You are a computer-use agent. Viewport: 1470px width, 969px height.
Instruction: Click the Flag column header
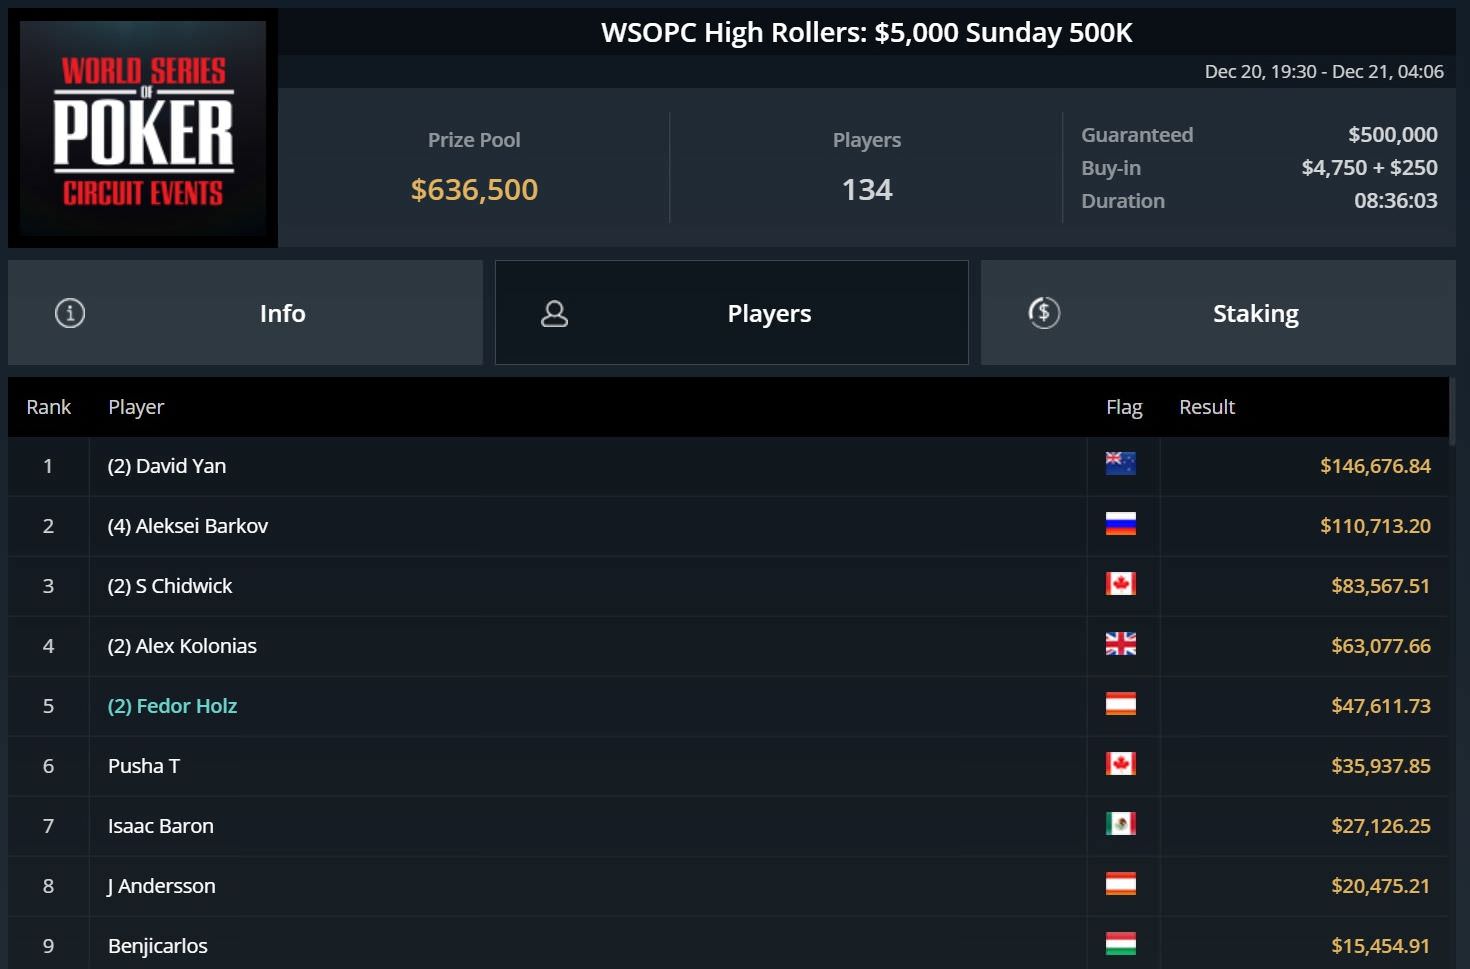click(x=1123, y=407)
